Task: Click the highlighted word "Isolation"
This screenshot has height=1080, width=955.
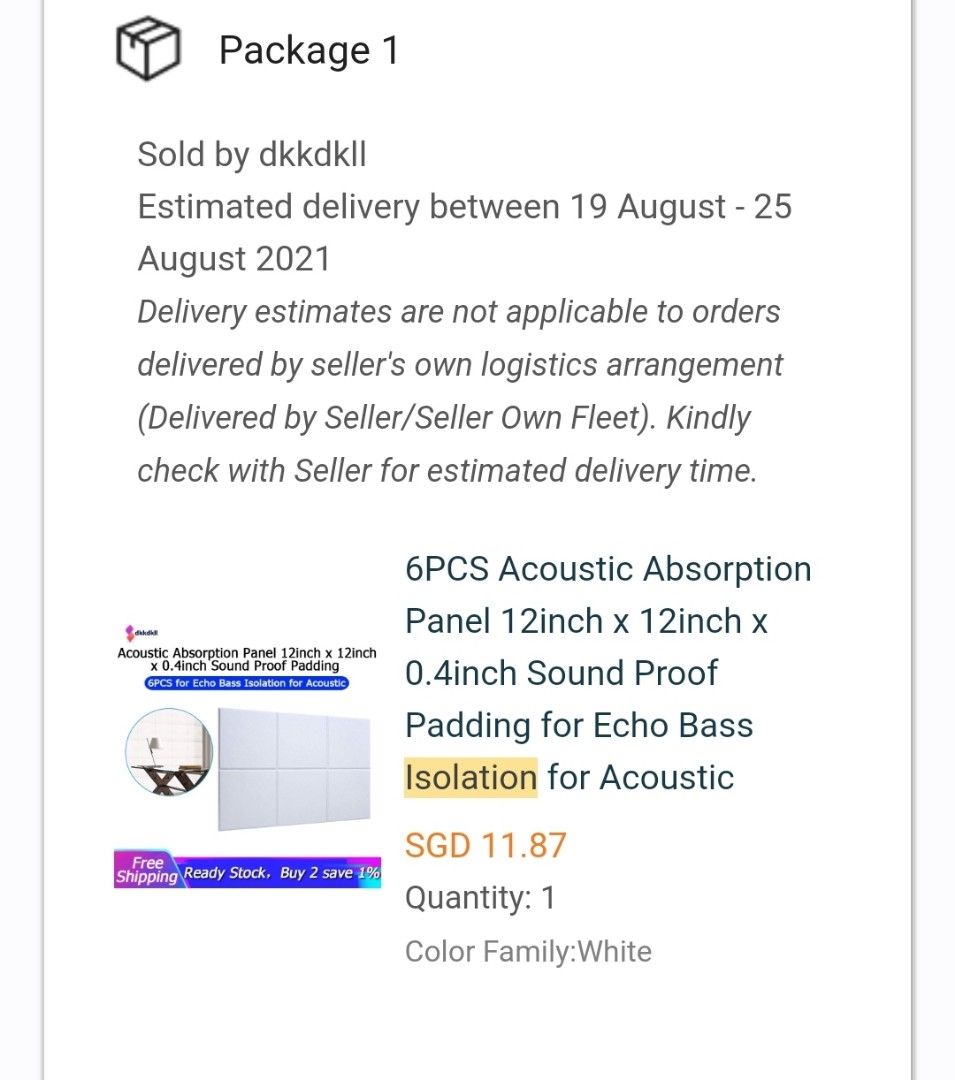Action: (471, 777)
